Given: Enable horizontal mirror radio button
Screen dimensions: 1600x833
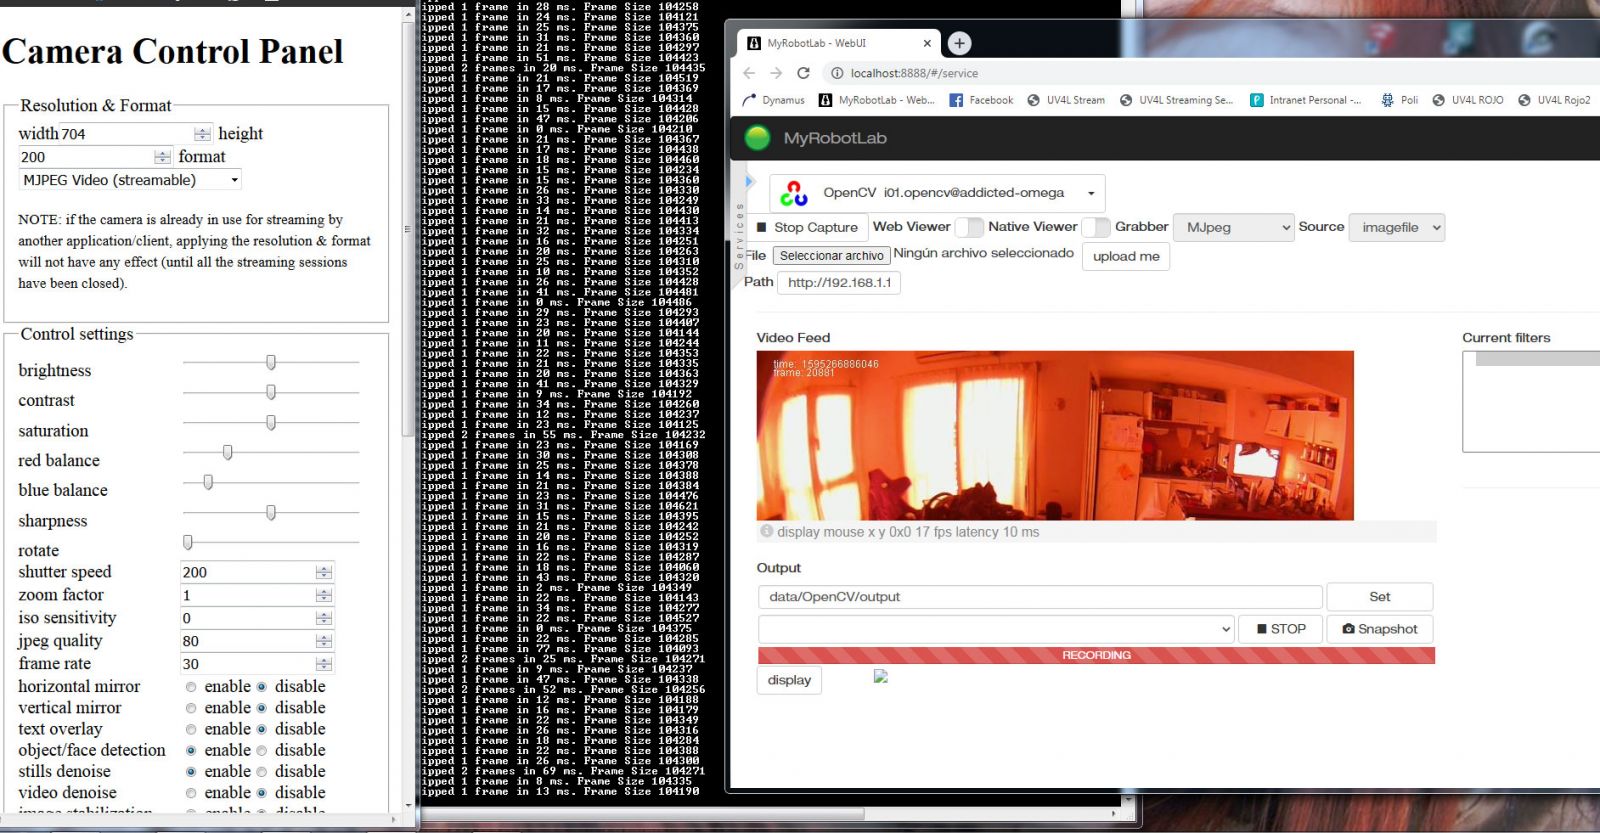Looking at the screenshot, I should (191, 687).
